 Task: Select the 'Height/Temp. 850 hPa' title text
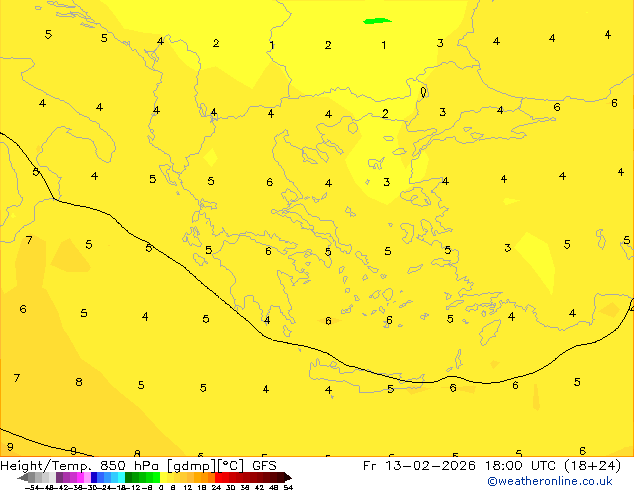(x=81, y=466)
